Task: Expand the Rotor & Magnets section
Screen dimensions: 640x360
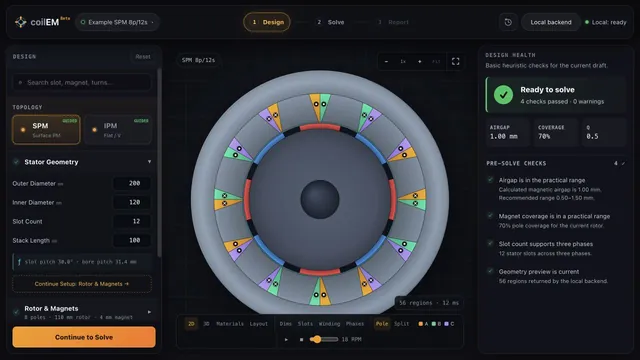Action: point(149,312)
